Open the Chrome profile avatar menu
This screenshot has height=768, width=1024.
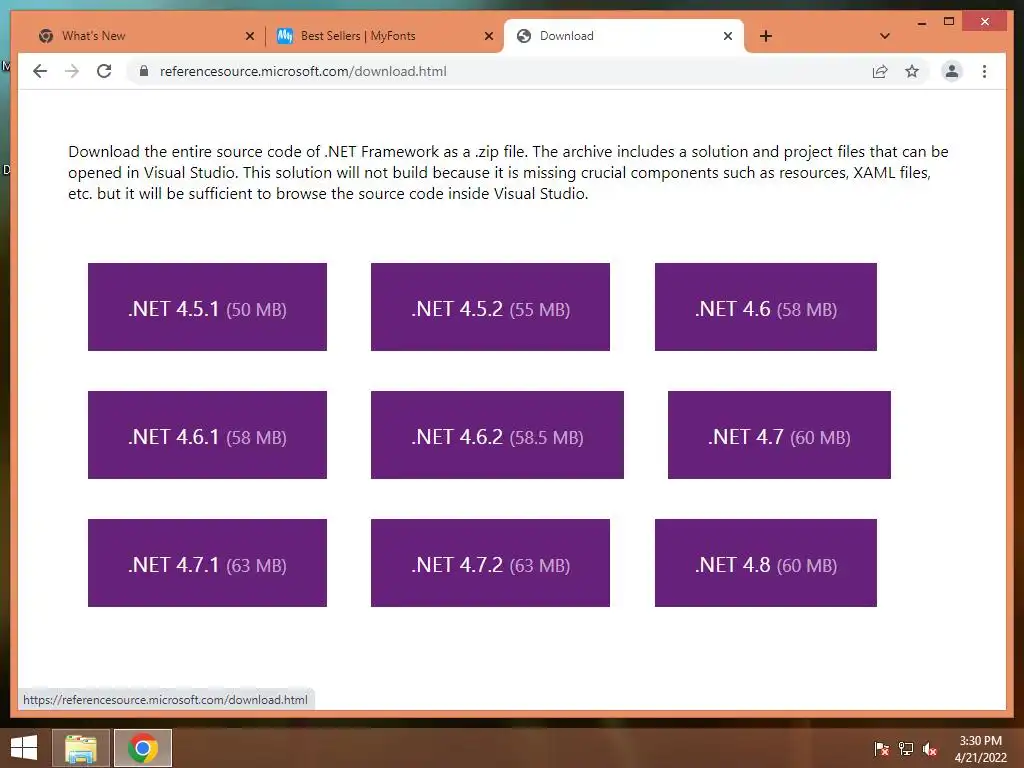coord(952,71)
